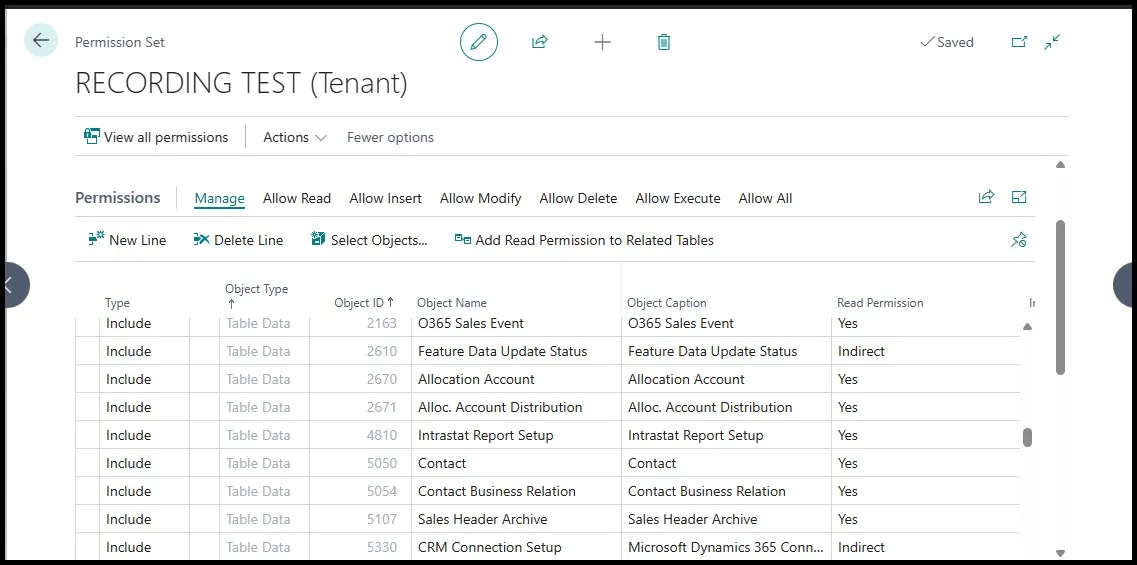
Task: Click object ID 4810
Action: (x=381, y=435)
